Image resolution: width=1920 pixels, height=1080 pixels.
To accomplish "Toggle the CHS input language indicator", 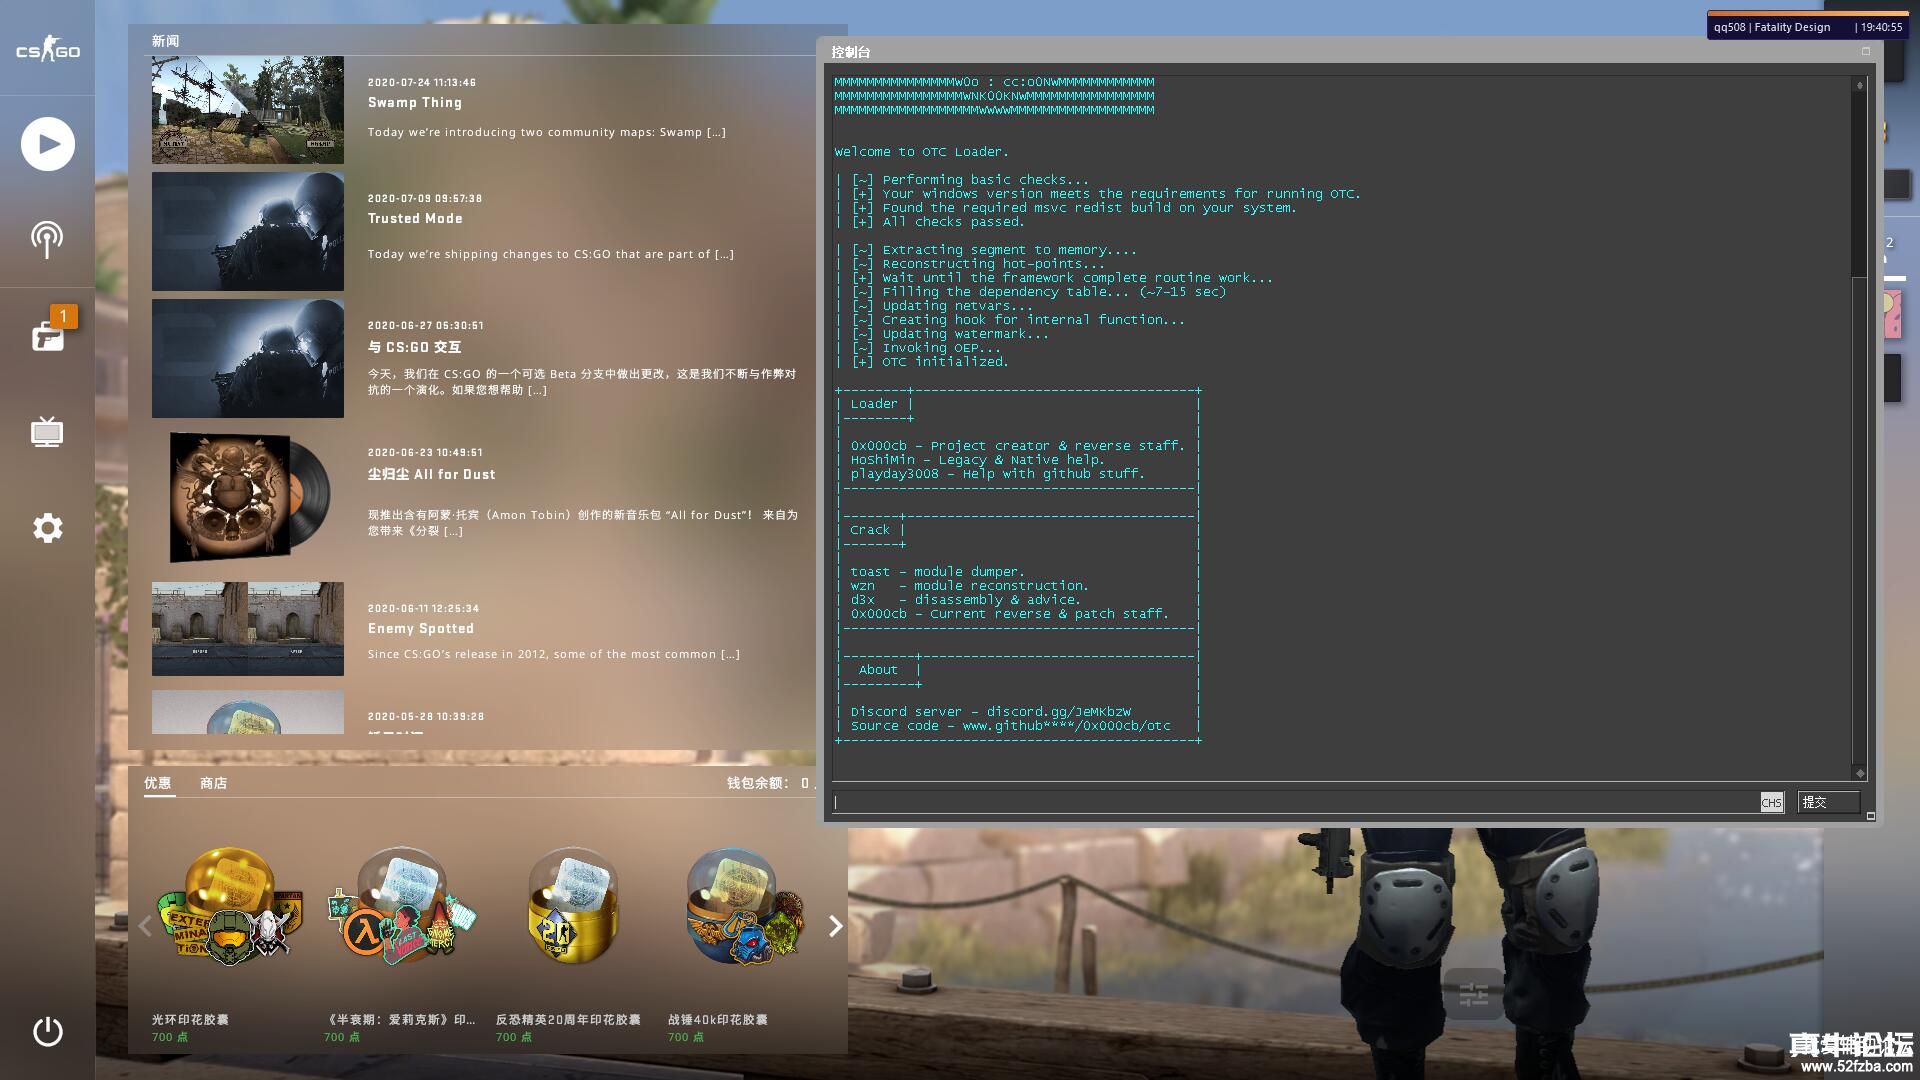I will (1771, 802).
